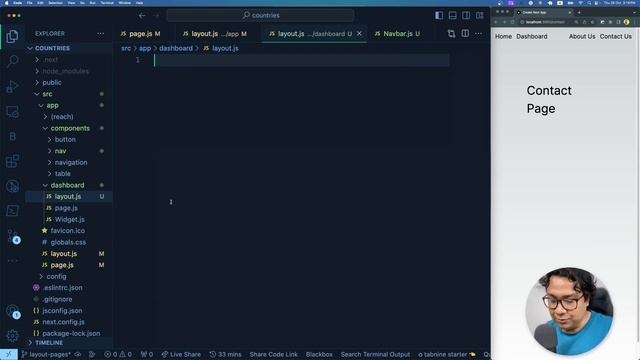
Task: Open the Explorer view in activity bar
Action: (x=12, y=36)
